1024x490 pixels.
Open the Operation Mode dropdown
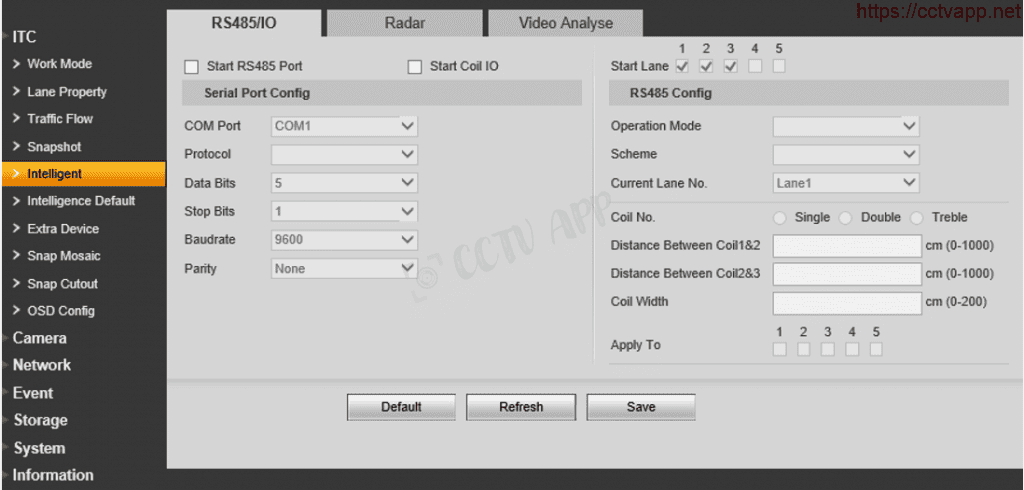(845, 127)
